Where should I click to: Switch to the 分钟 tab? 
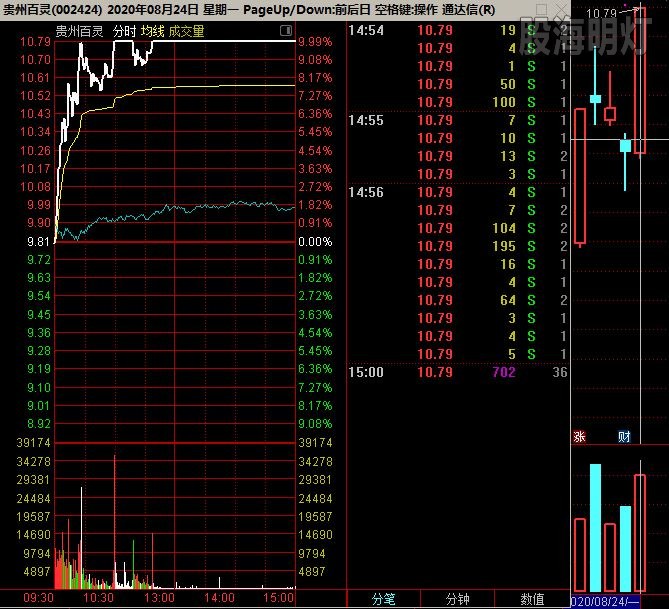coord(457,599)
